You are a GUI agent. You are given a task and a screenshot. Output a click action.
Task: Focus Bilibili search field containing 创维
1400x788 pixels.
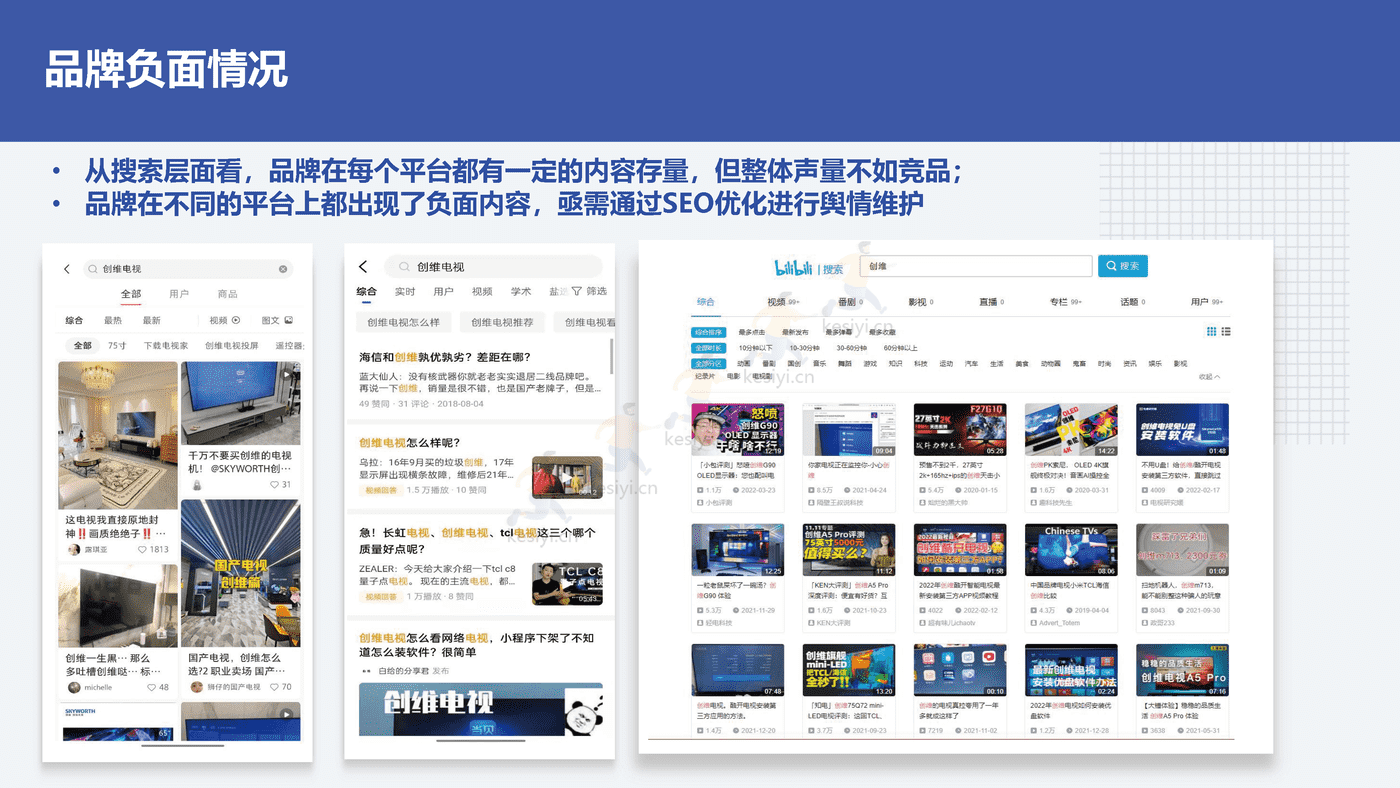(x=976, y=266)
